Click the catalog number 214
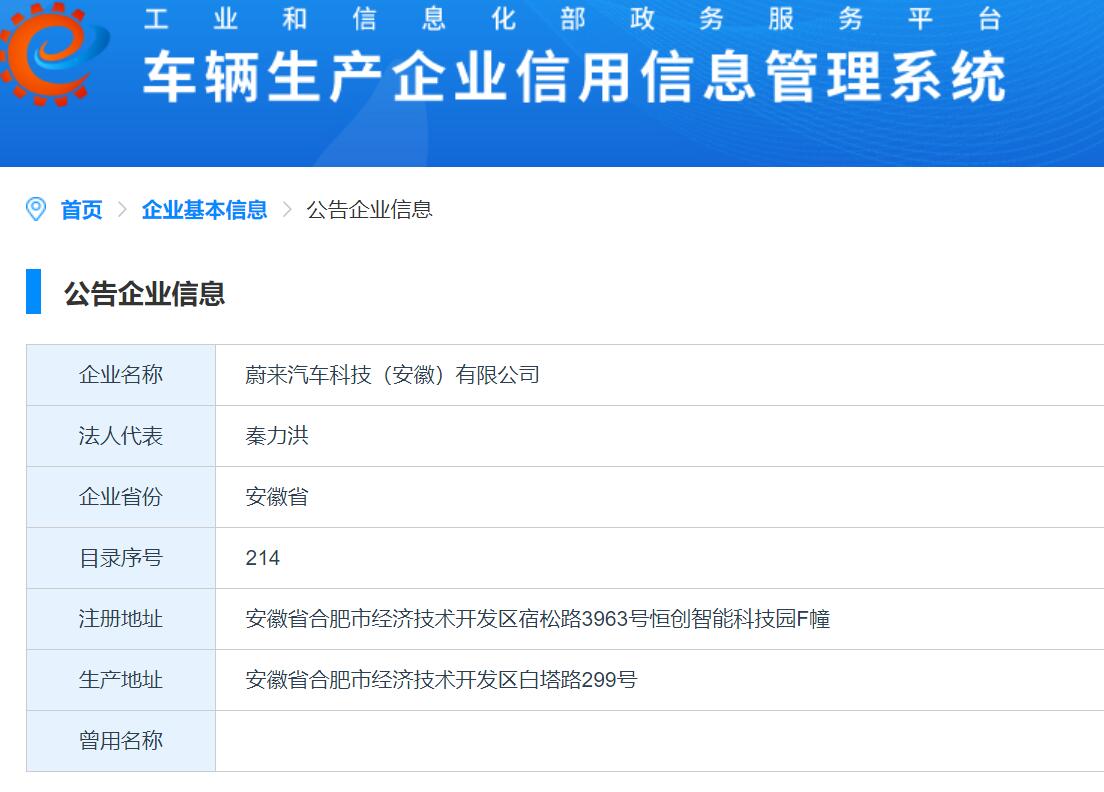The width and height of the screenshot is (1104, 792). point(263,558)
